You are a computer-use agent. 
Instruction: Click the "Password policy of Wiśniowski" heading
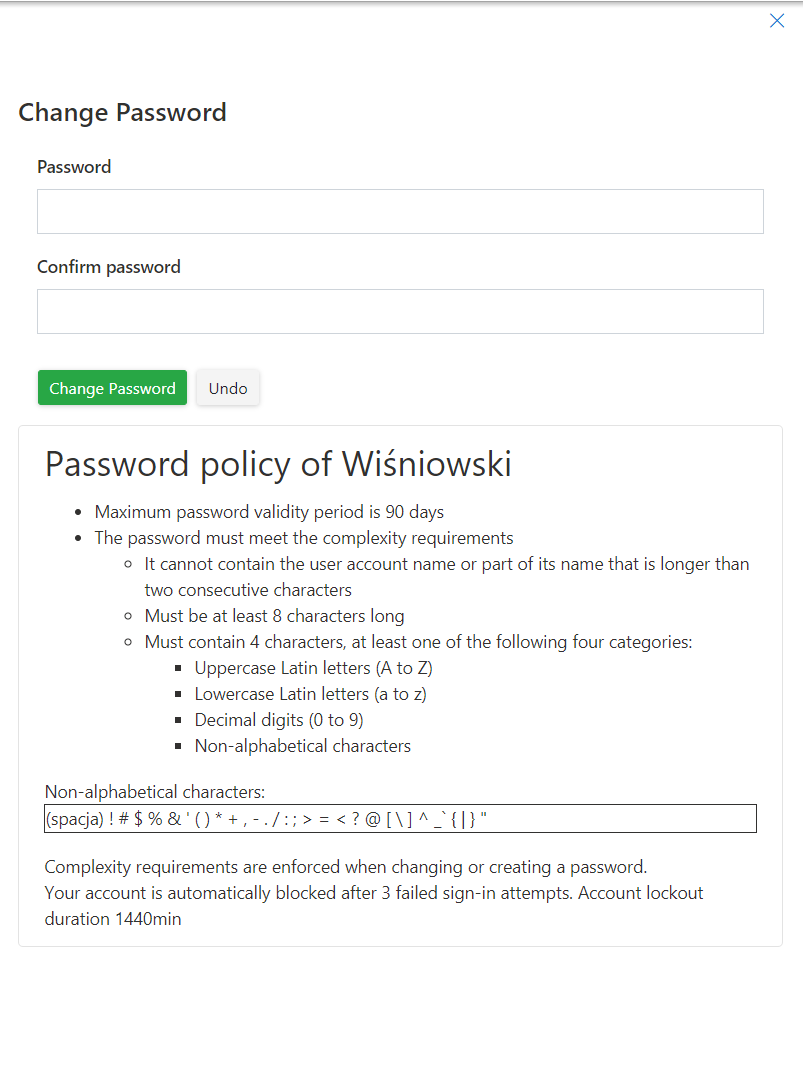pyautogui.click(x=278, y=464)
